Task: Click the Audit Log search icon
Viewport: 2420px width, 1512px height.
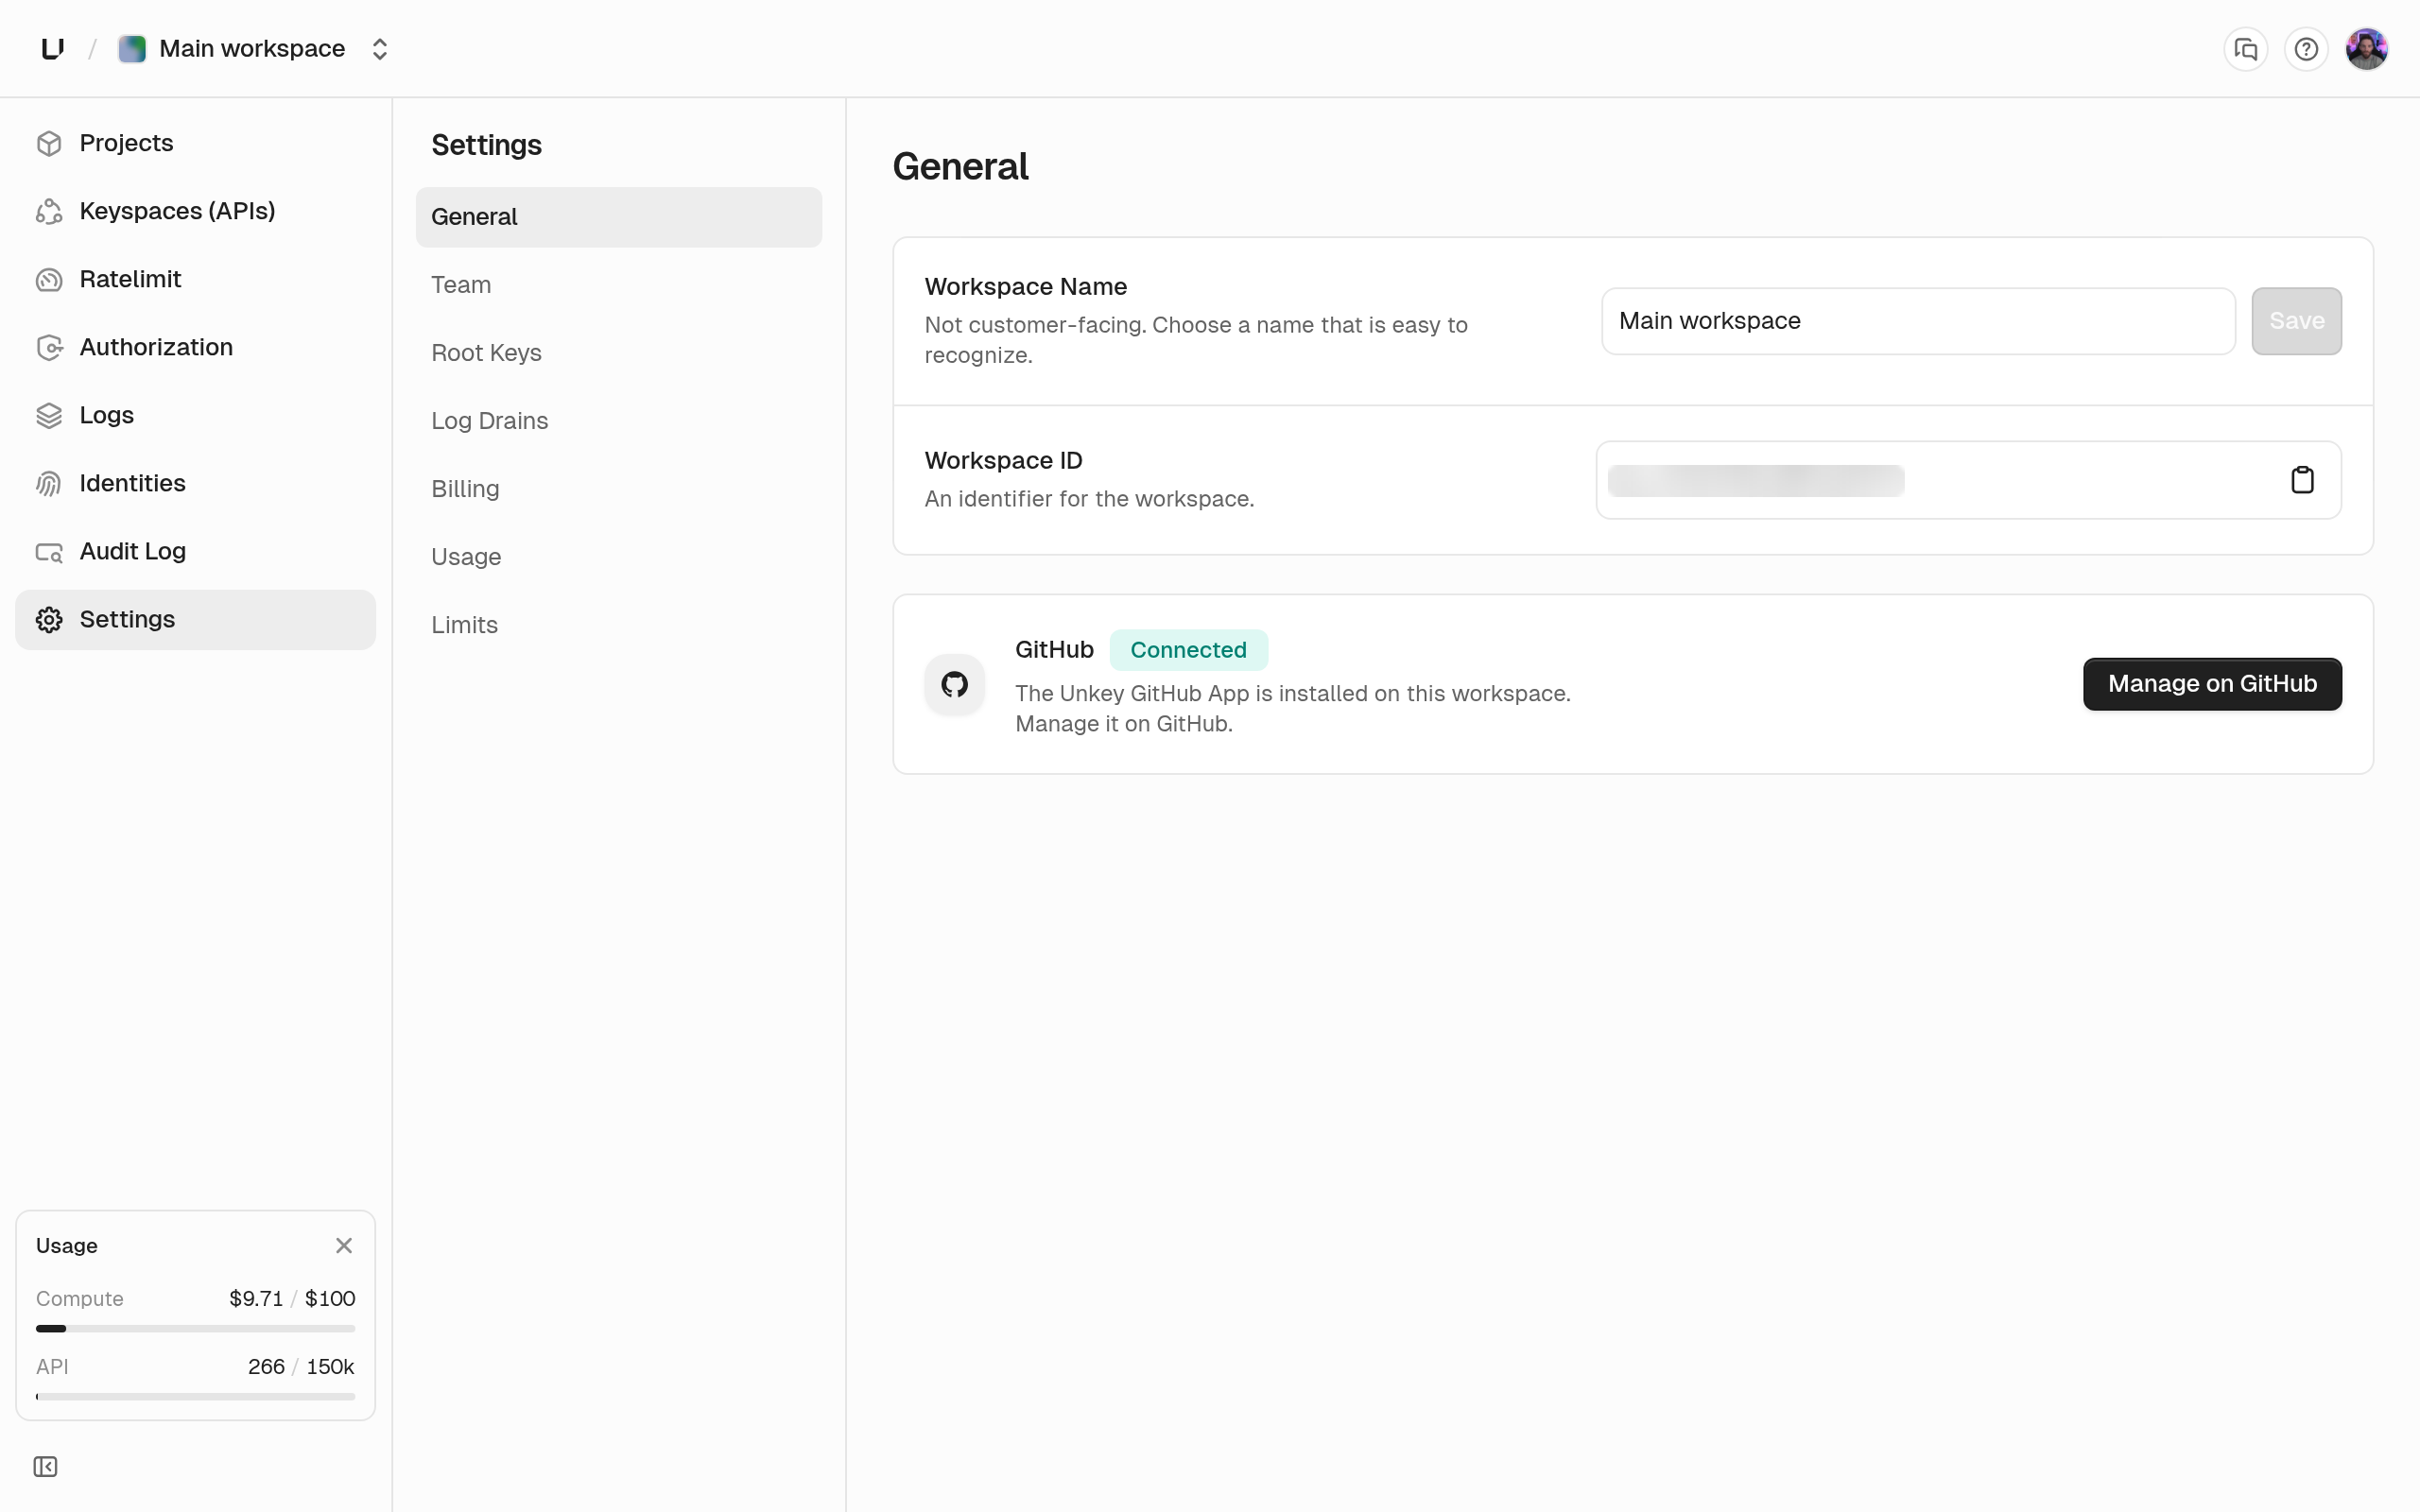Action: click(x=49, y=552)
